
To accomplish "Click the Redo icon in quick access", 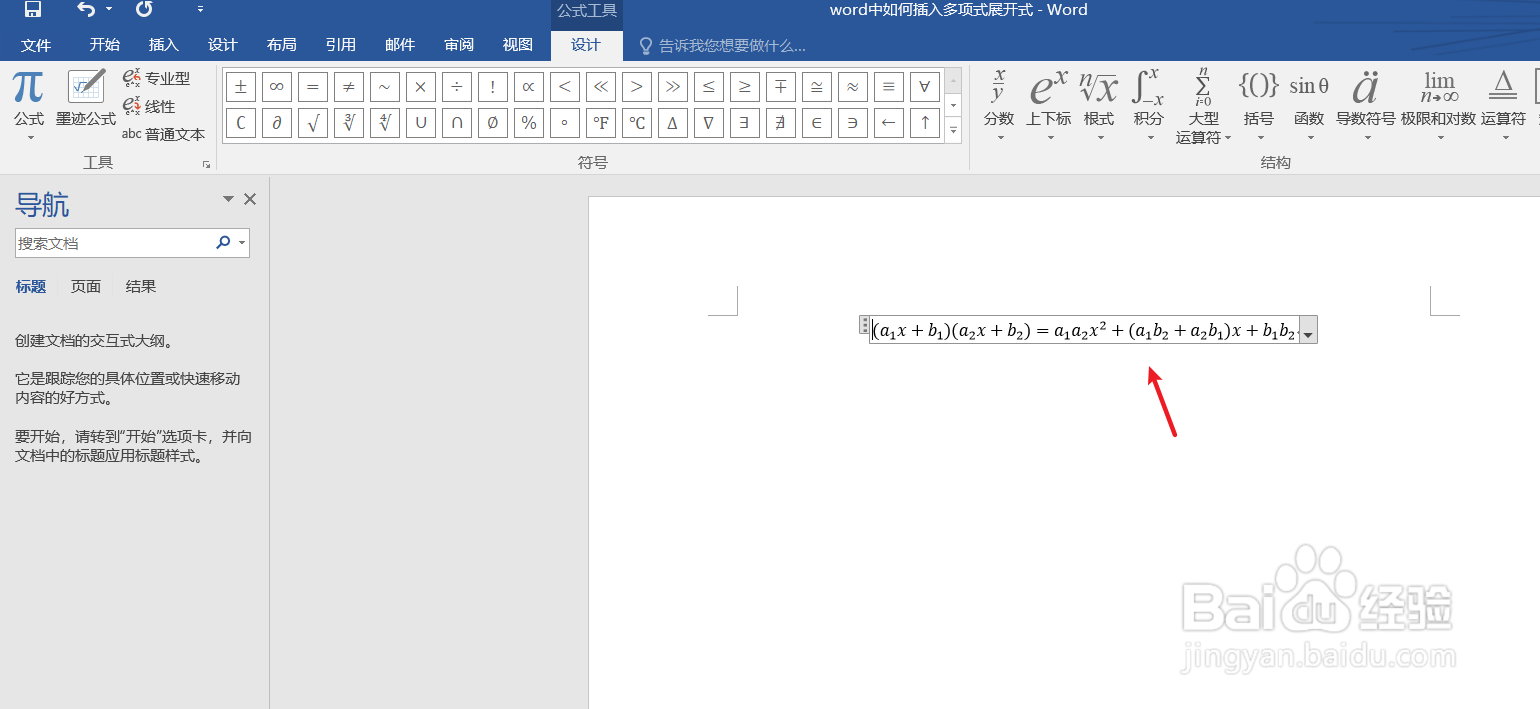I will click(145, 10).
